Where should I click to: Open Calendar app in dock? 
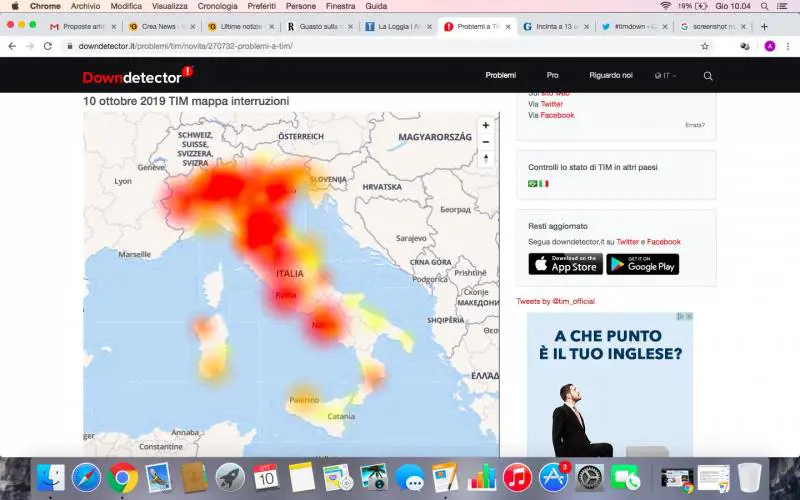tap(266, 478)
